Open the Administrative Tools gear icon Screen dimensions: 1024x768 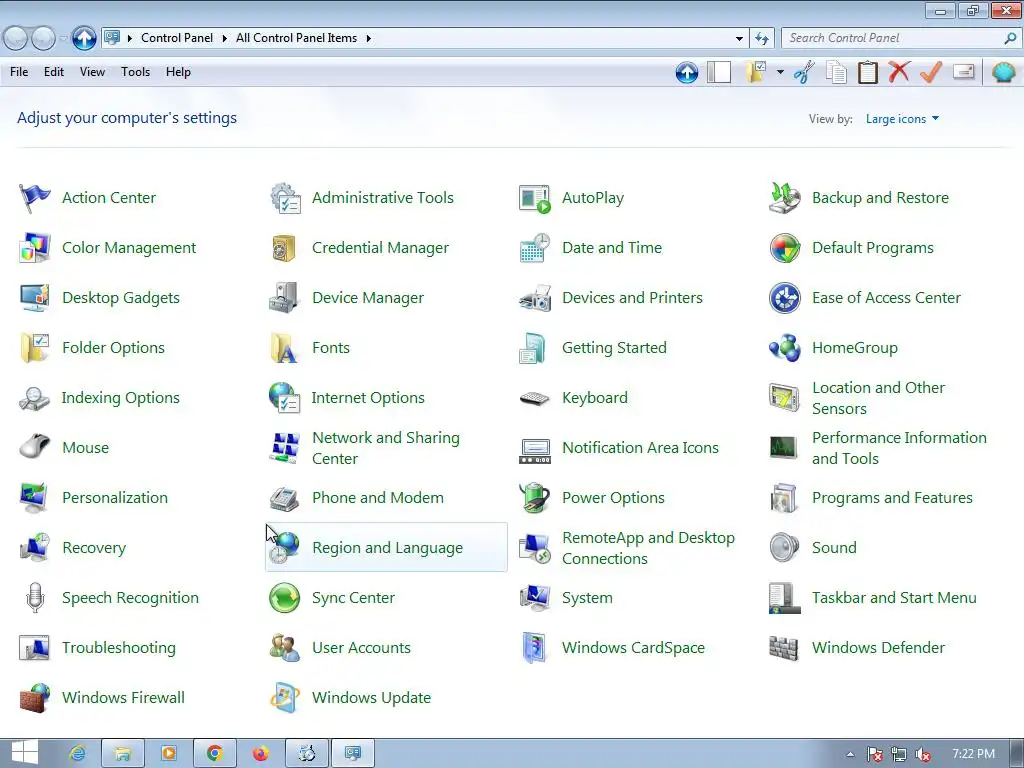[x=285, y=198]
